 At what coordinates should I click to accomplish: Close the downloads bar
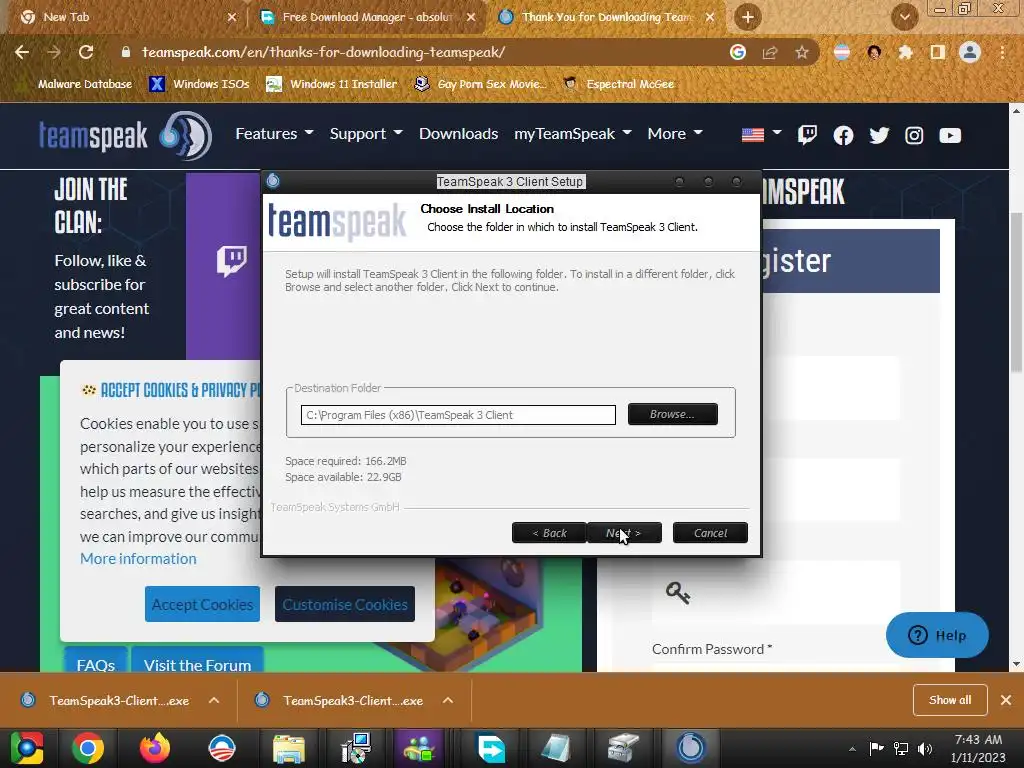1006,700
